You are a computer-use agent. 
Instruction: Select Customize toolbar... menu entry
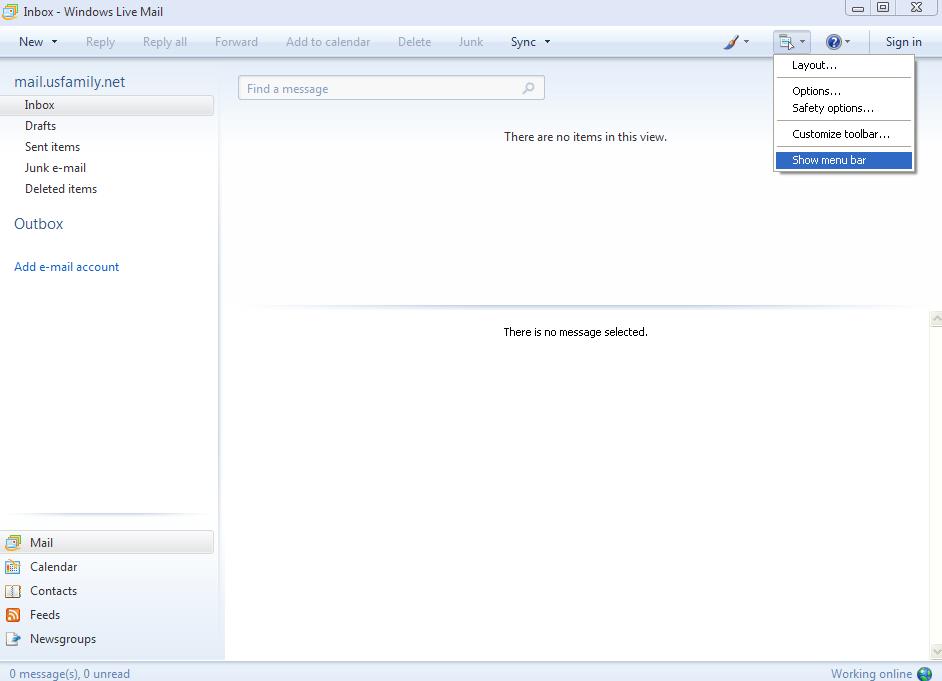tap(844, 134)
